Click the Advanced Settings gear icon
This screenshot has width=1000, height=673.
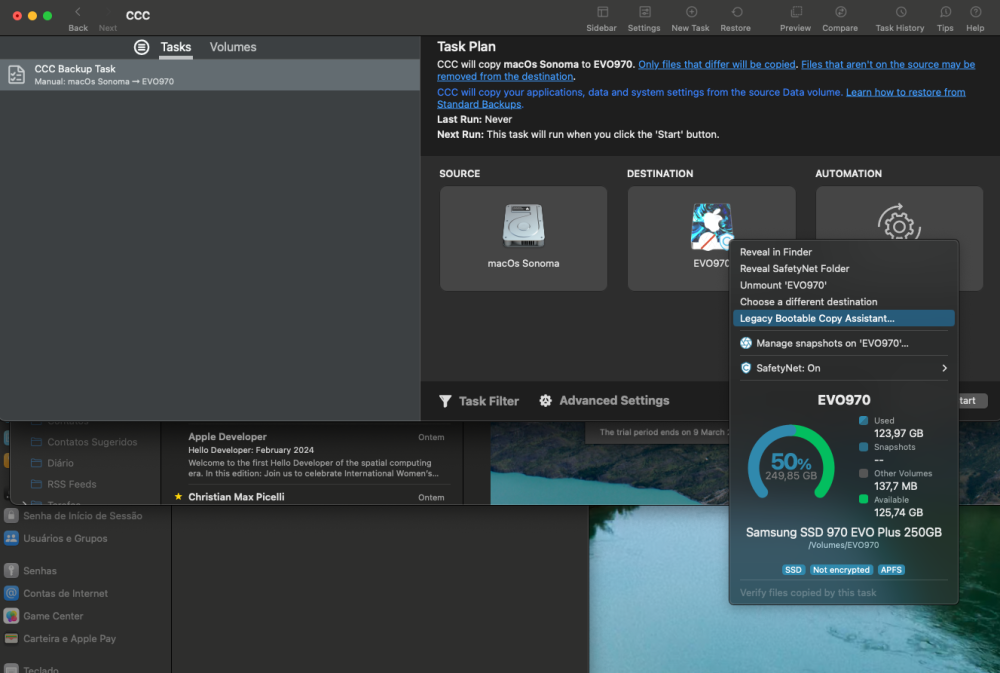point(545,401)
